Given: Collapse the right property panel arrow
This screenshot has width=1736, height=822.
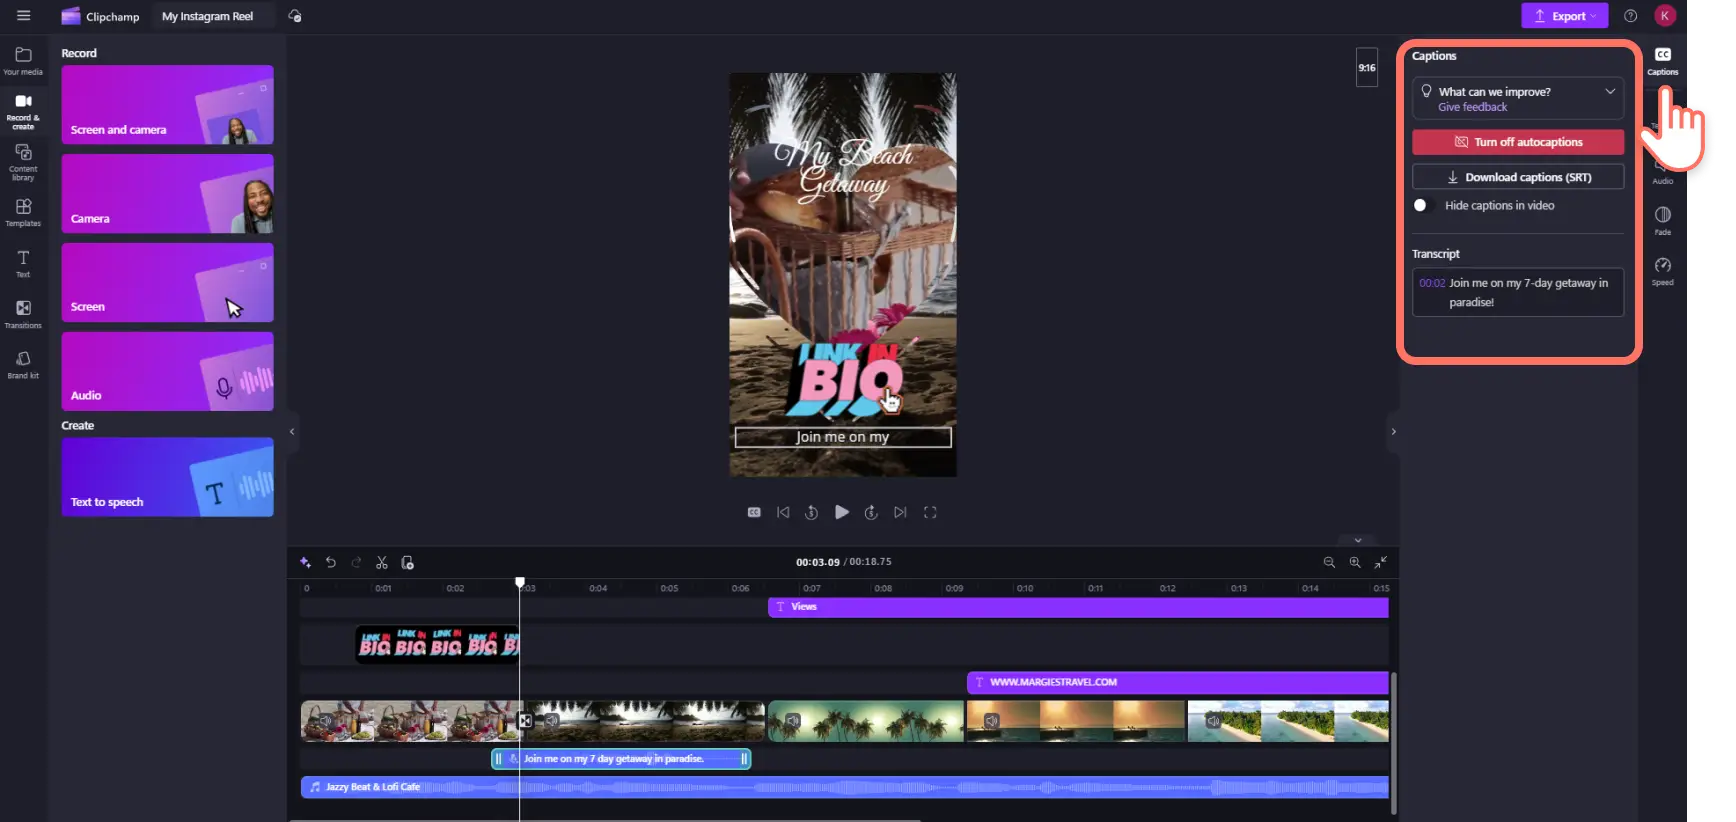Looking at the screenshot, I should point(1393,431).
